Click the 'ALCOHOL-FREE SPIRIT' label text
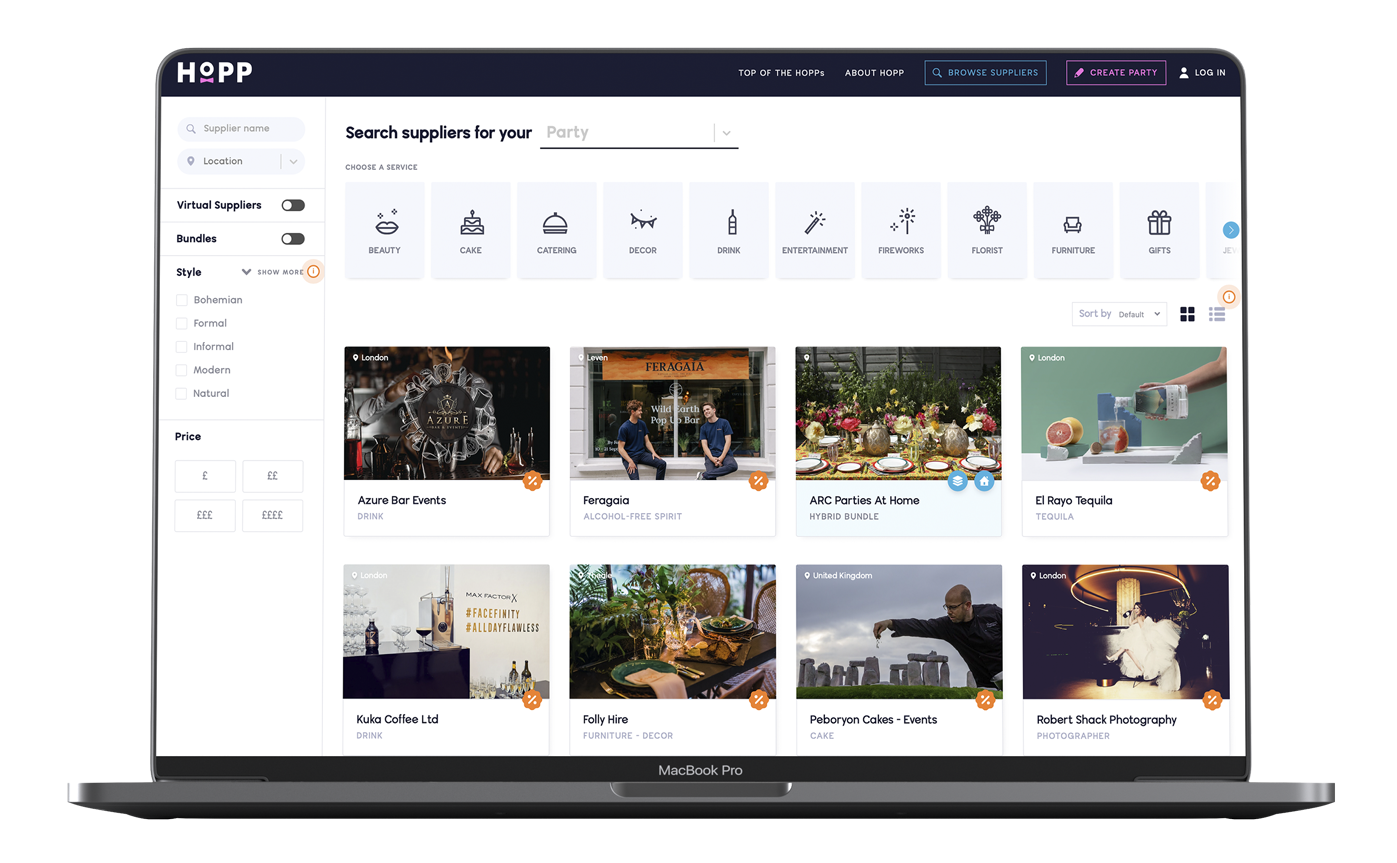 (632, 517)
